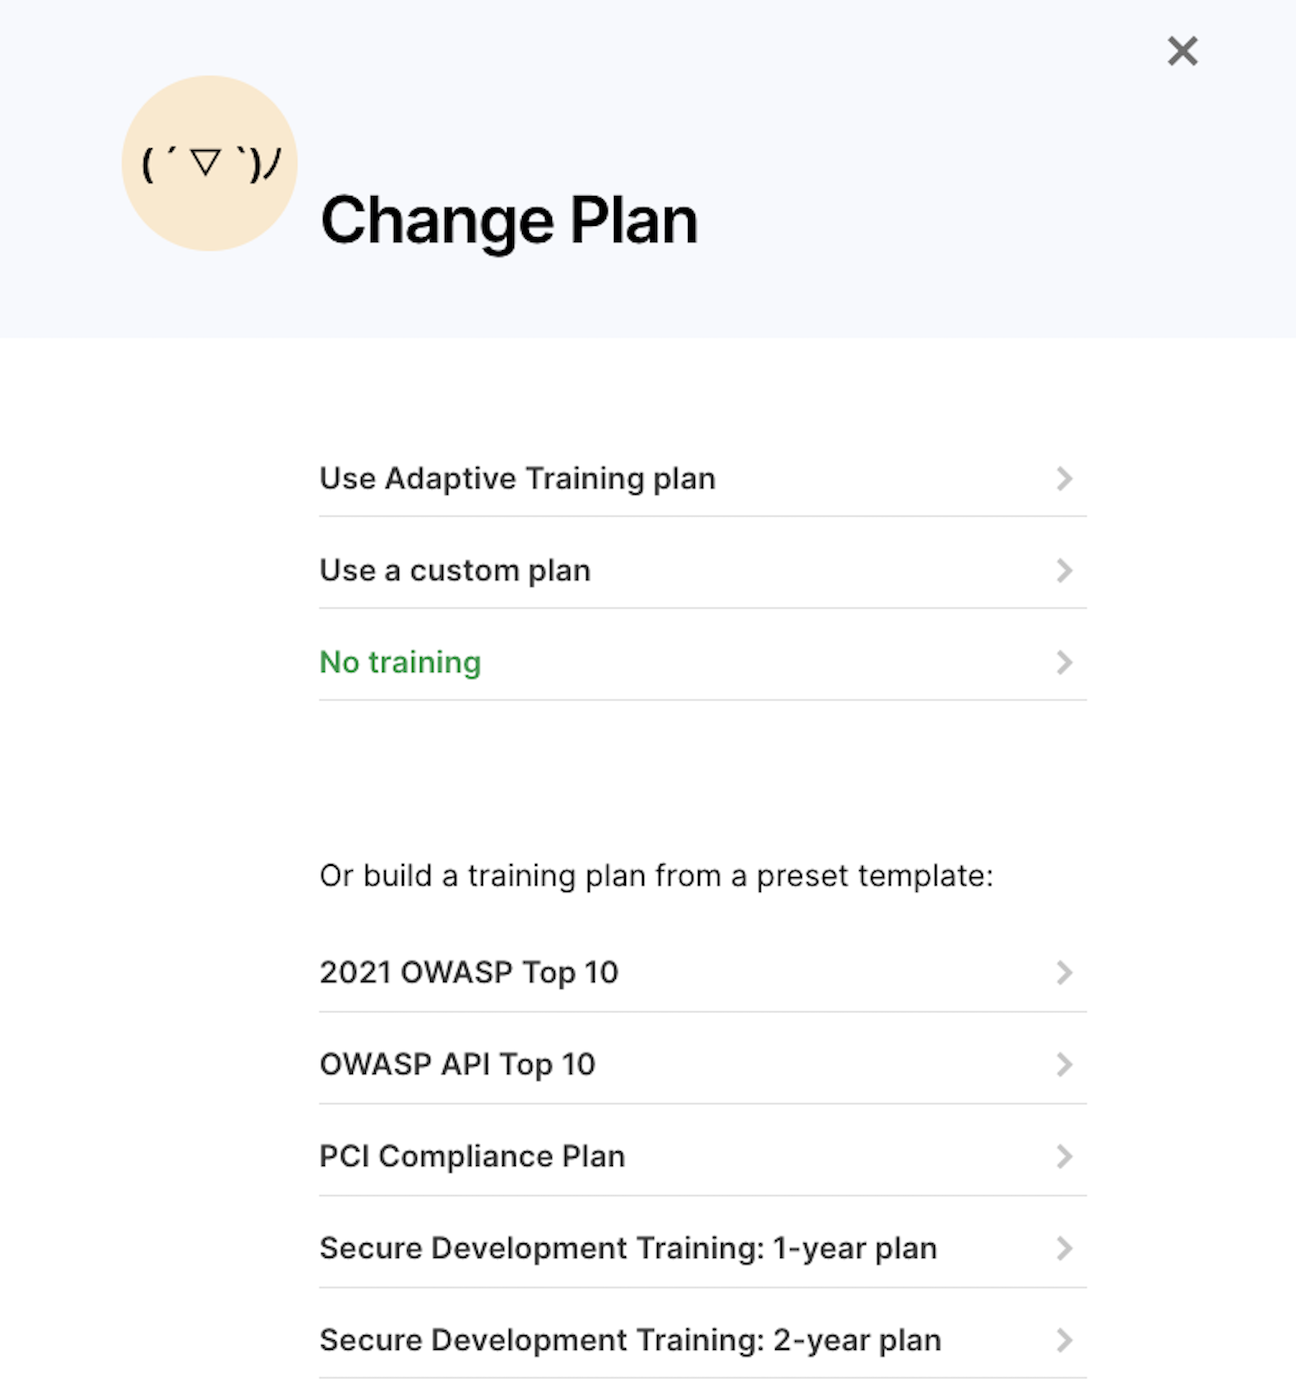This screenshot has height=1395, width=1296.
Task: Click the Change Plan heading
Action: (x=509, y=221)
